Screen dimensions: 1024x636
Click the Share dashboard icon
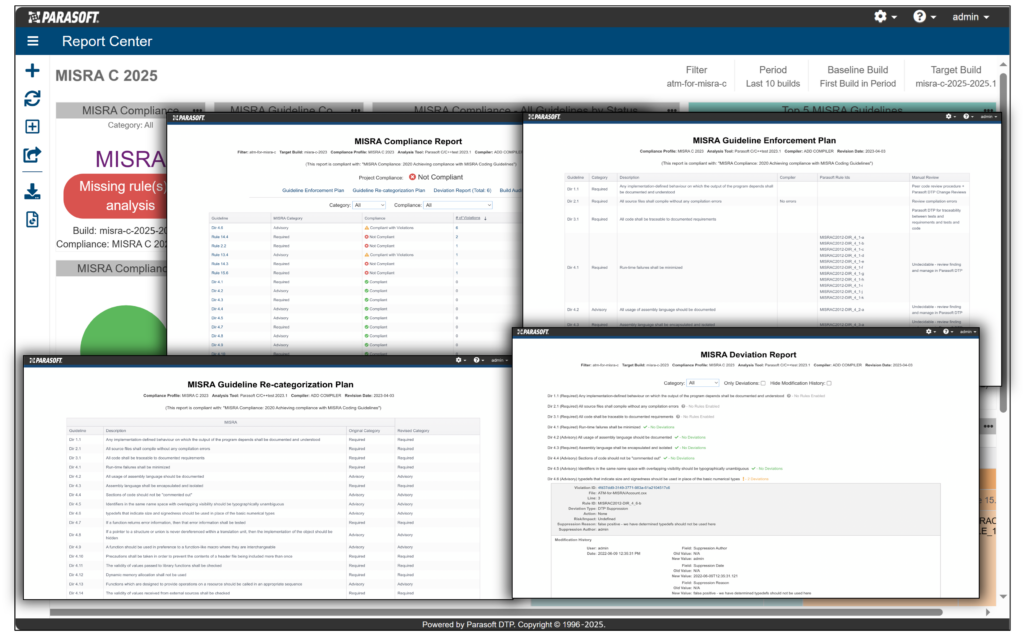(32, 155)
